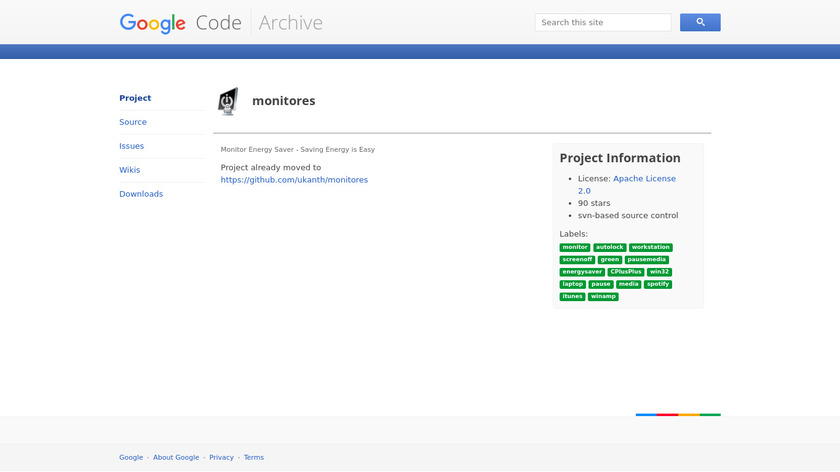Open the About Google footer link

tap(176, 457)
